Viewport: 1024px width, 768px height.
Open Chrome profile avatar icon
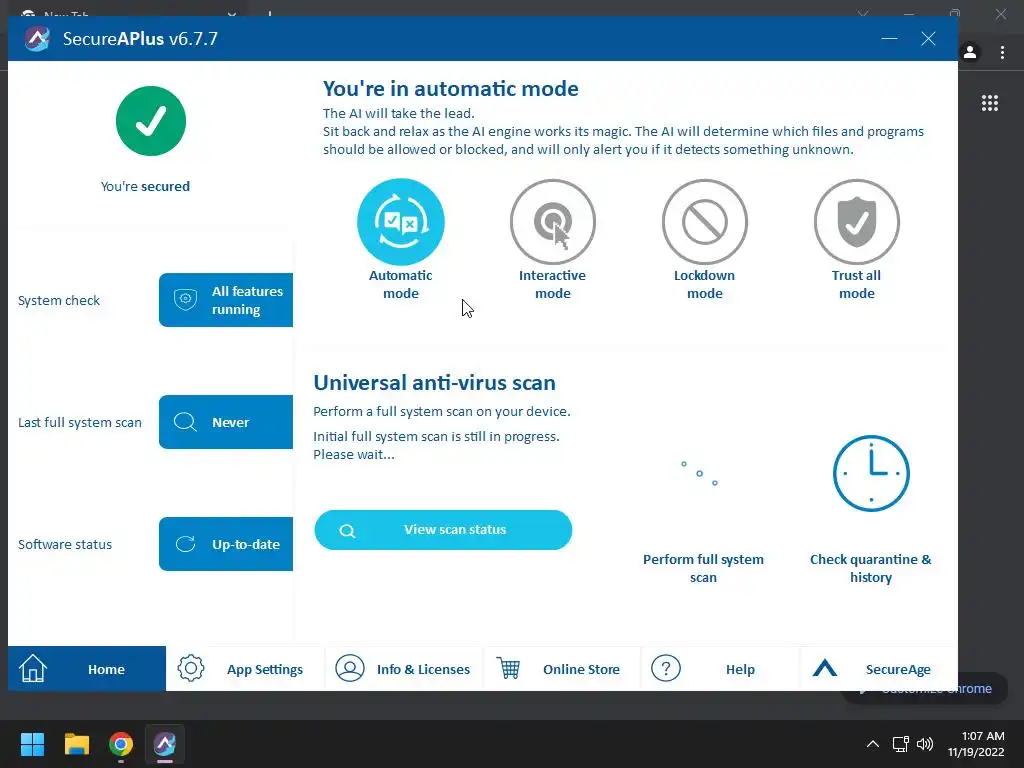[970, 52]
